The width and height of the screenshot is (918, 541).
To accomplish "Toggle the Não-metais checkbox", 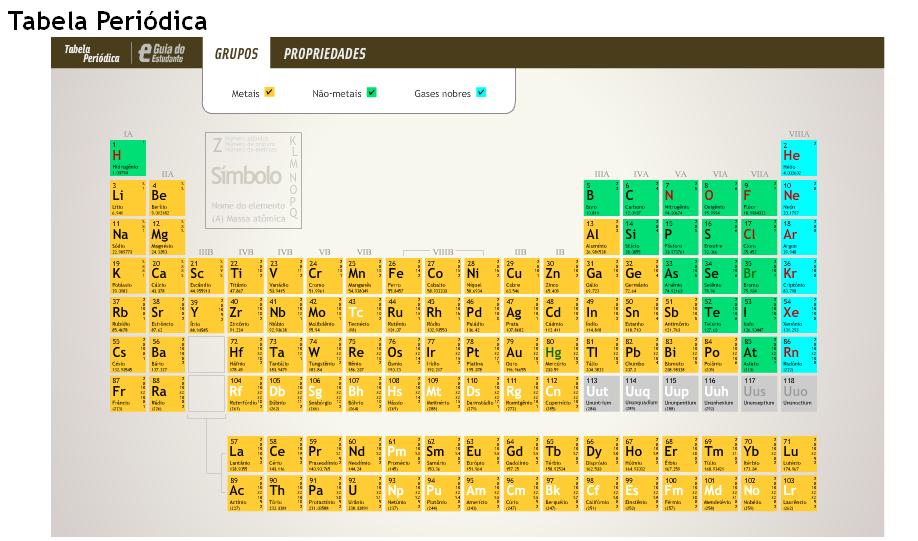I will coord(371,93).
